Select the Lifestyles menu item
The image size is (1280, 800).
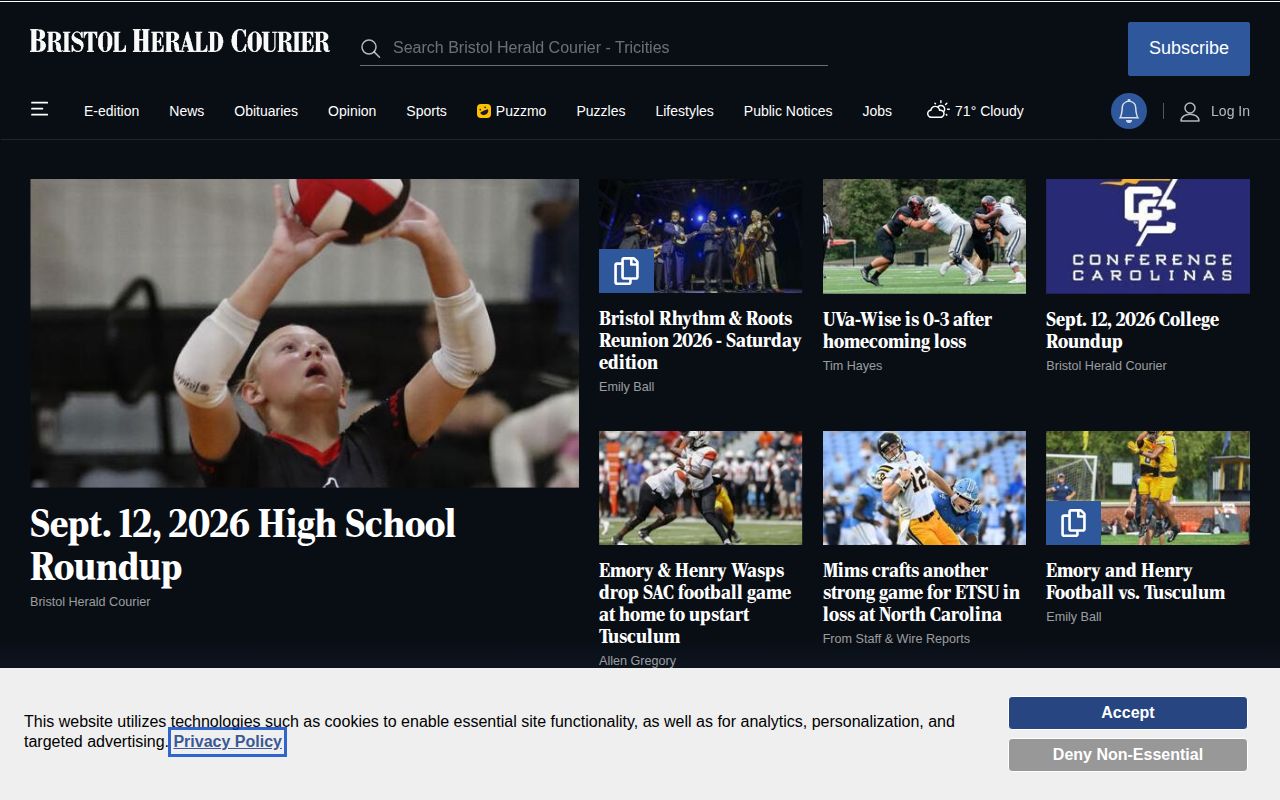pyautogui.click(x=684, y=111)
